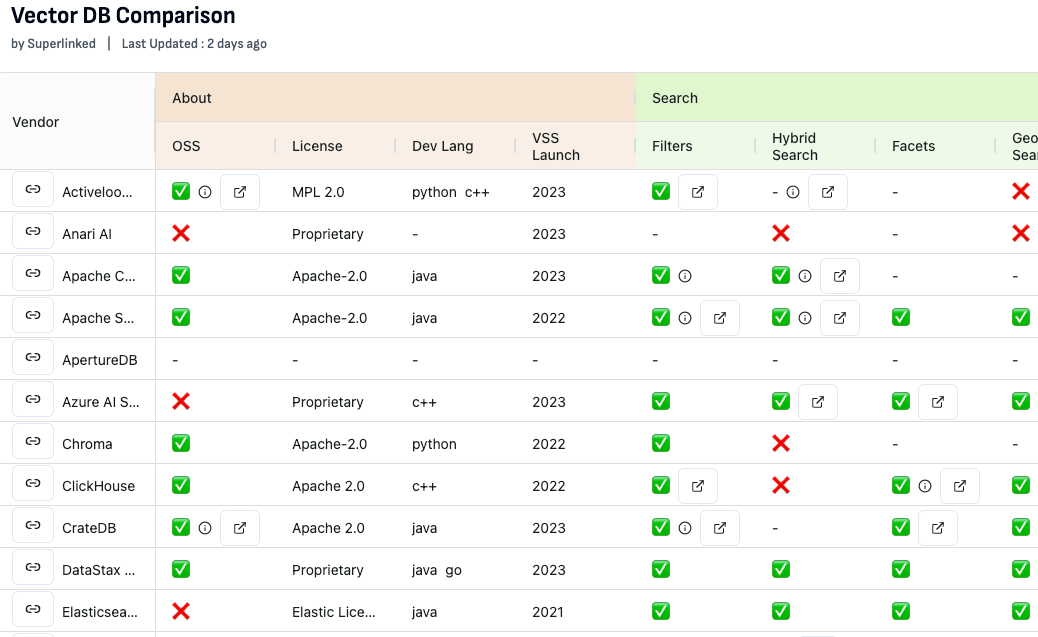The width and height of the screenshot is (1038, 637).
Task: Click the 'java go' Dev Lang cell
Action: [437, 570]
